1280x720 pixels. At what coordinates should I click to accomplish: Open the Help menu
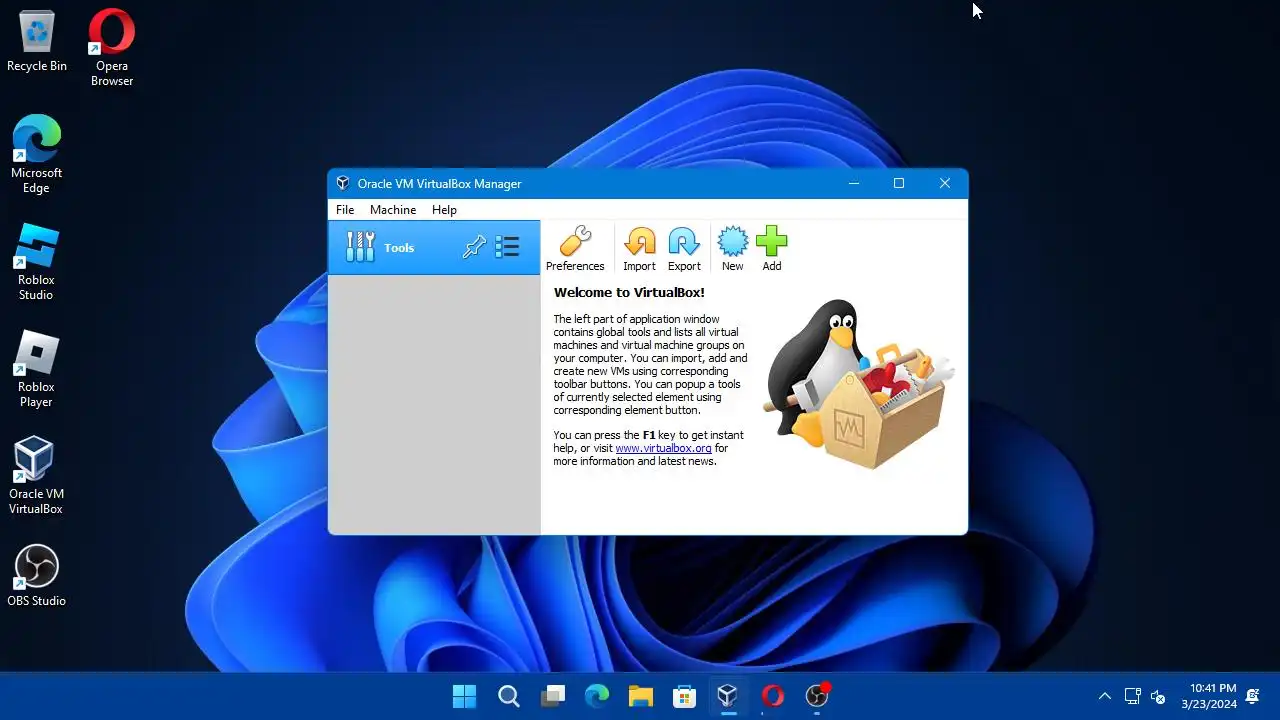click(x=444, y=210)
